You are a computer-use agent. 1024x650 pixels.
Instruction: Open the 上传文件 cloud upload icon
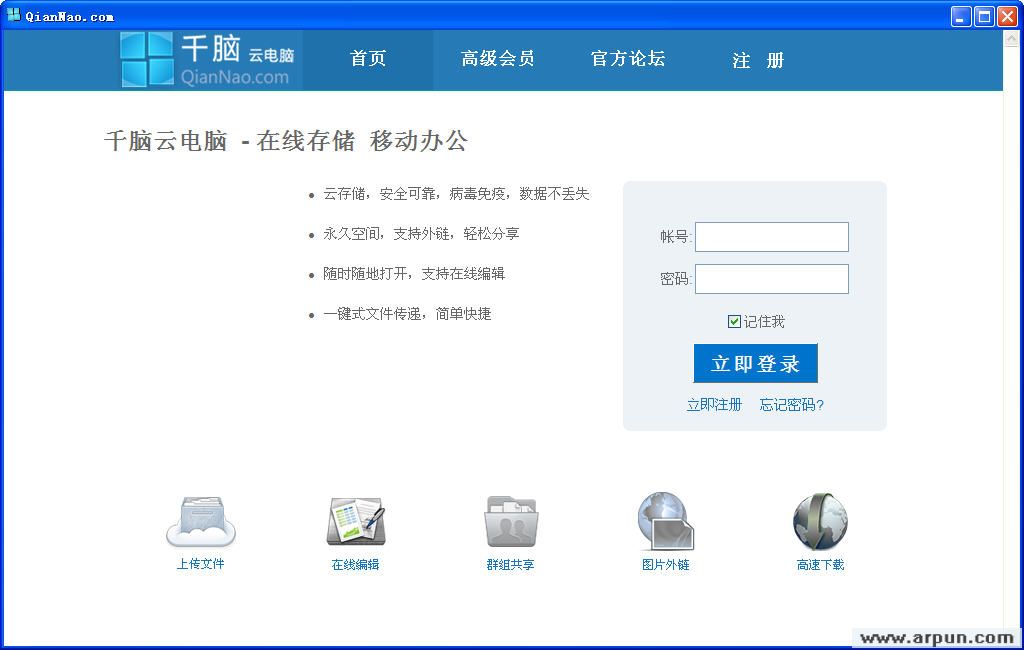tap(201, 521)
